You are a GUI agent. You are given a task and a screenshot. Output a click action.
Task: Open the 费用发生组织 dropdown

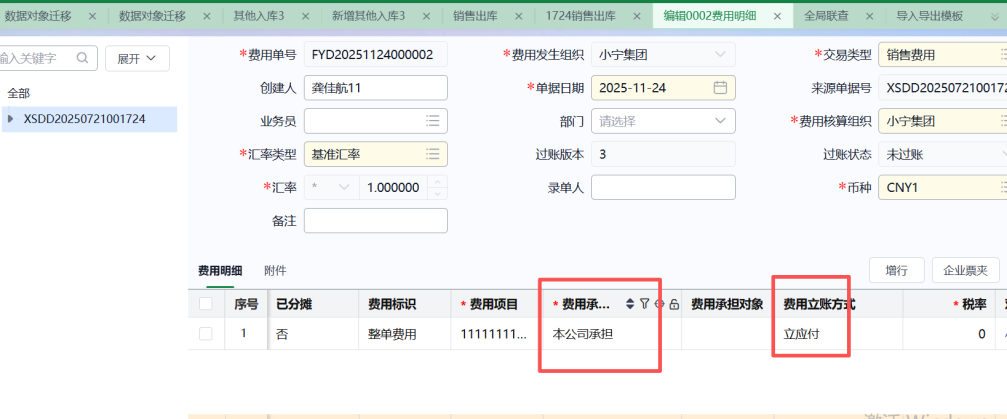(720, 55)
